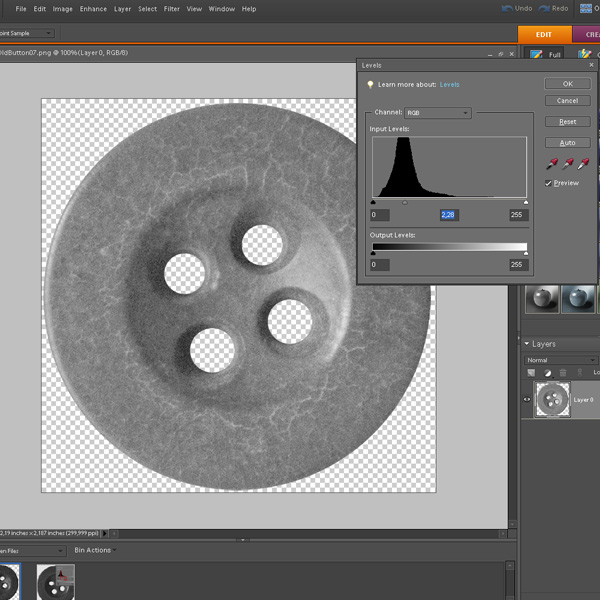
Task: Open the File menu
Action: pyautogui.click(x=21, y=9)
